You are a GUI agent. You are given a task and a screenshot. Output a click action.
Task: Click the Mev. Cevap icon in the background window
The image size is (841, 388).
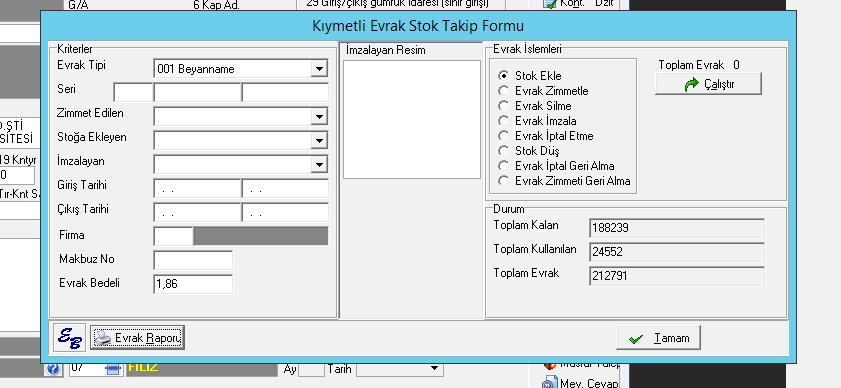(550, 382)
